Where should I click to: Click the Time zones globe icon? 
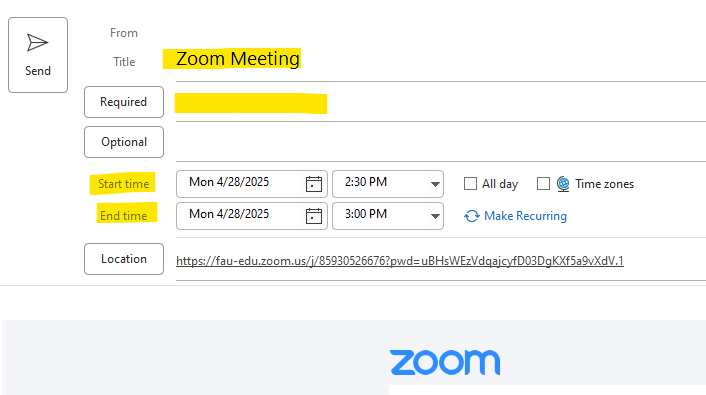coord(563,184)
